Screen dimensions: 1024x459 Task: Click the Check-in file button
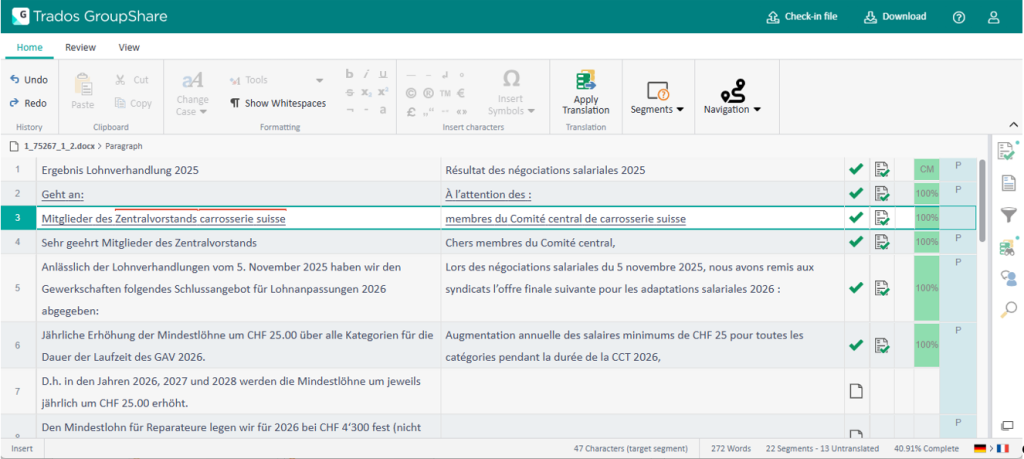point(801,17)
